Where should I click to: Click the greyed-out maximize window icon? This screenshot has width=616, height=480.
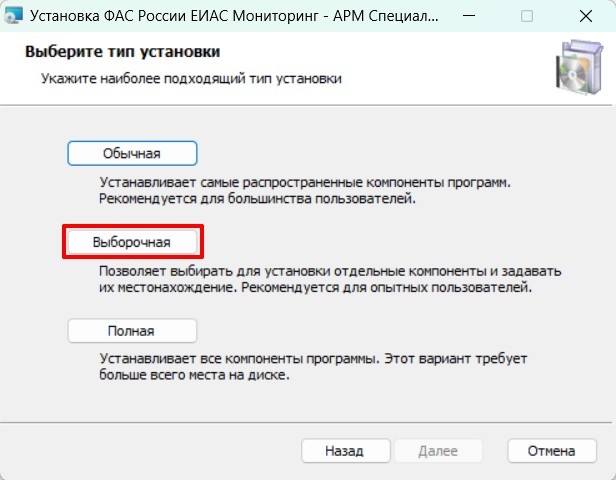coord(527,16)
